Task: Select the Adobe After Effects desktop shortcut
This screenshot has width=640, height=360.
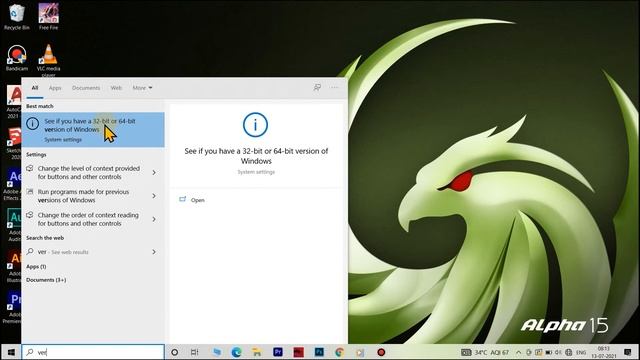Action: coord(12,184)
